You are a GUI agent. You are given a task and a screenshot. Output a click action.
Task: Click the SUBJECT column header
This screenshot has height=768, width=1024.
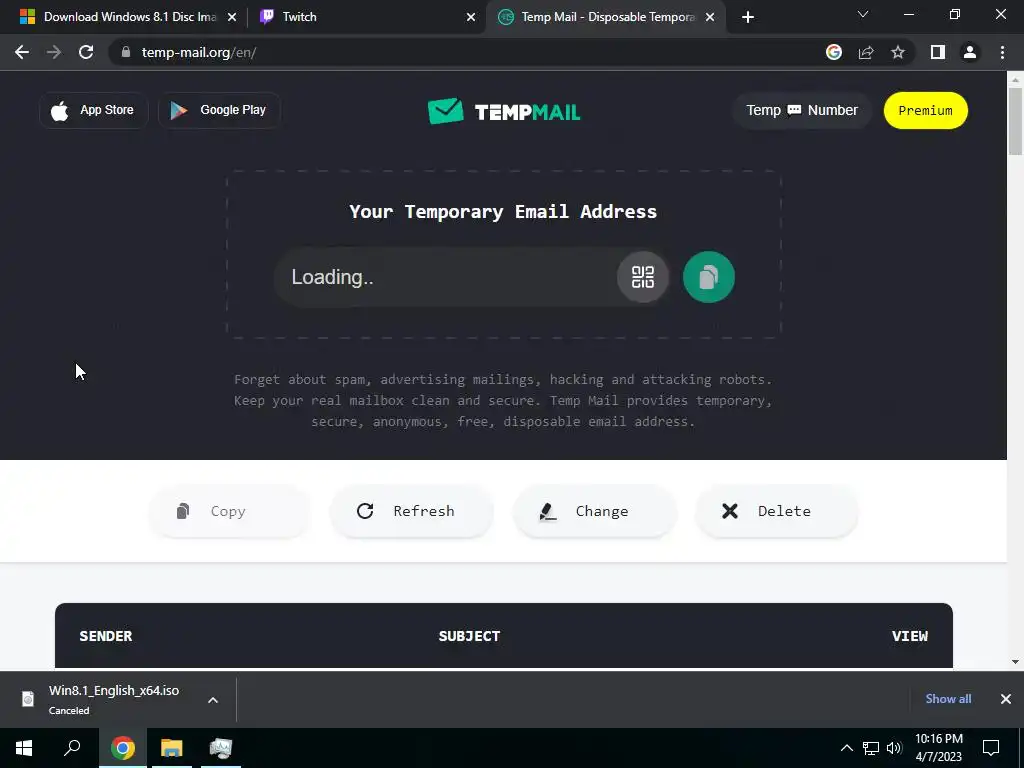pos(470,636)
